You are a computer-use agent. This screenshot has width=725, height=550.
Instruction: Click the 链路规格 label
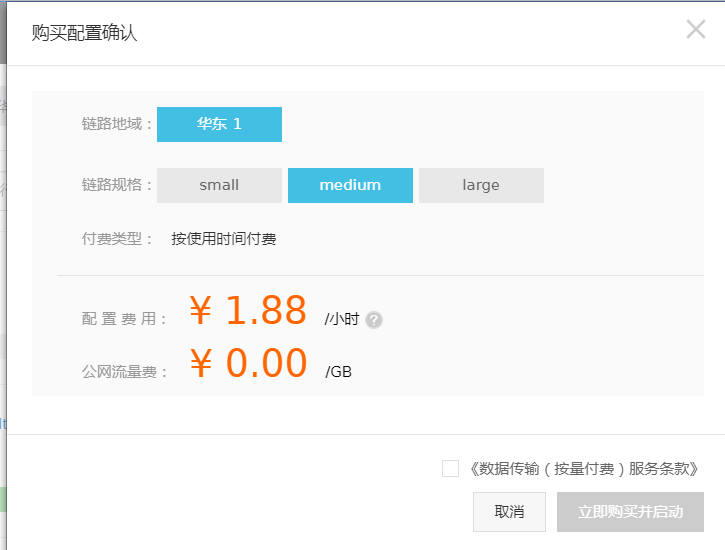pyautogui.click(x=117, y=185)
